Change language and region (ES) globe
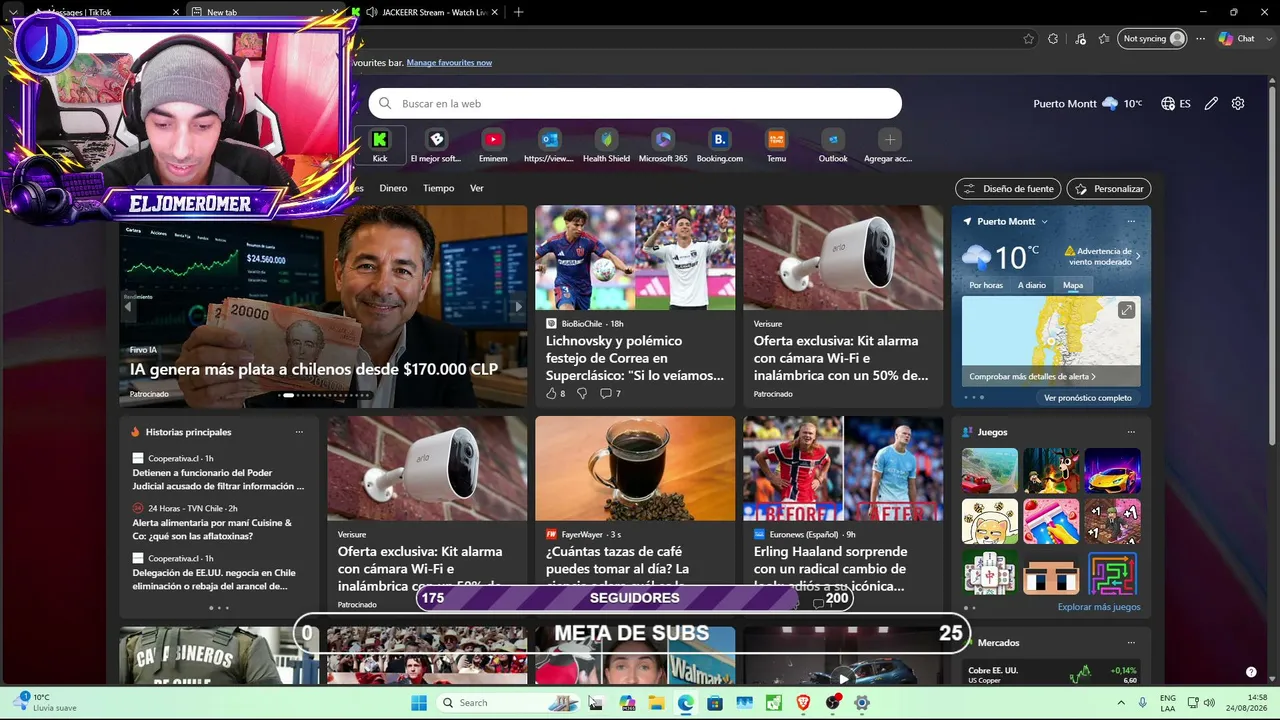Screen dimensions: 1280x720 click(x=1176, y=104)
